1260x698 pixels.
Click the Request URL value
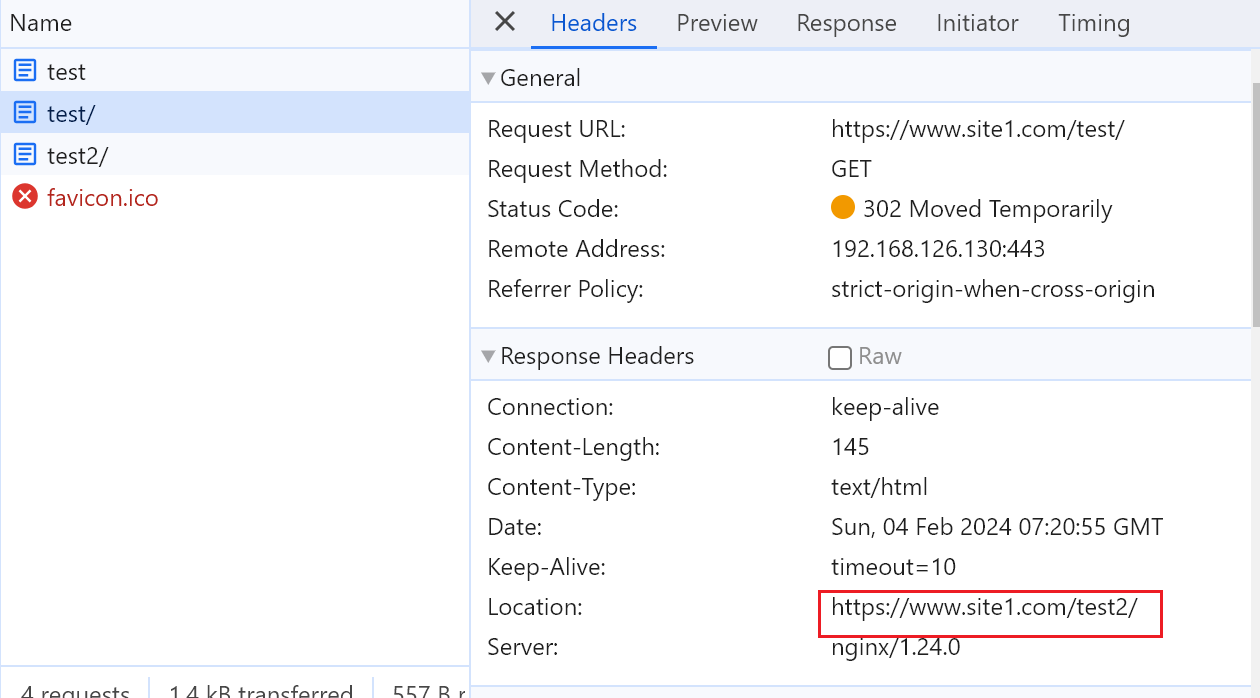tap(977, 129)
